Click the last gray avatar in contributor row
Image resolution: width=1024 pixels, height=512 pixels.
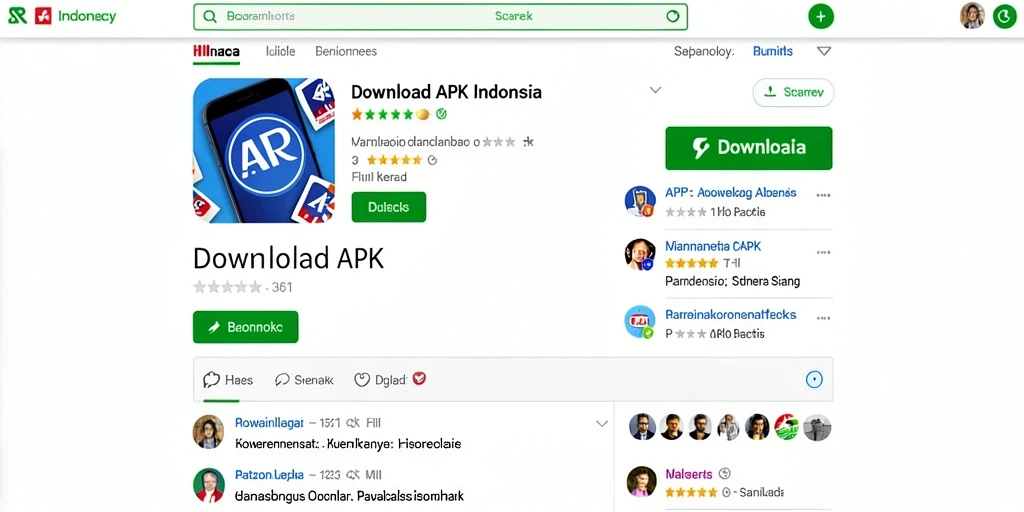(x=817, y=427)
